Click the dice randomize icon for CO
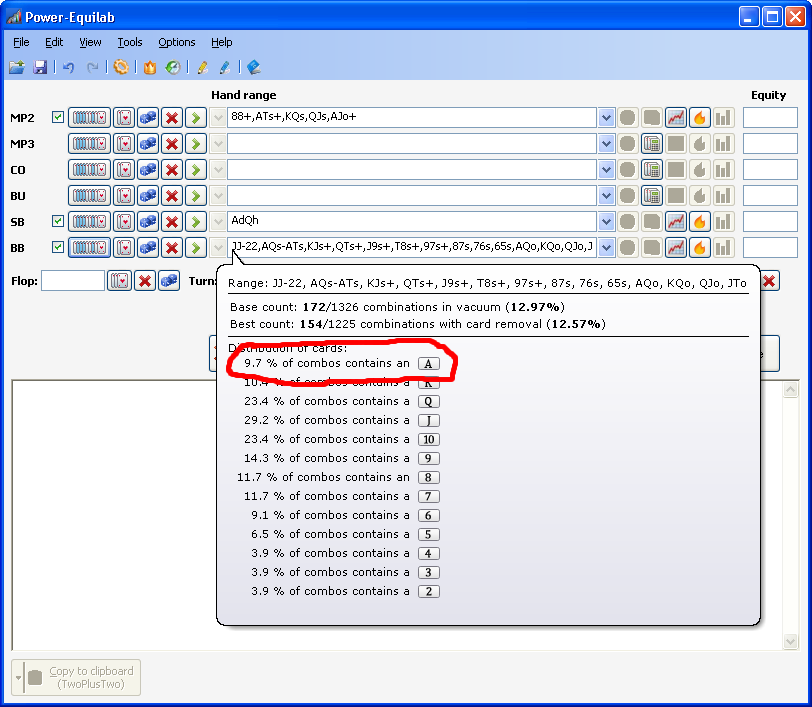Screen dimensions: 812x707 (148, 169)
